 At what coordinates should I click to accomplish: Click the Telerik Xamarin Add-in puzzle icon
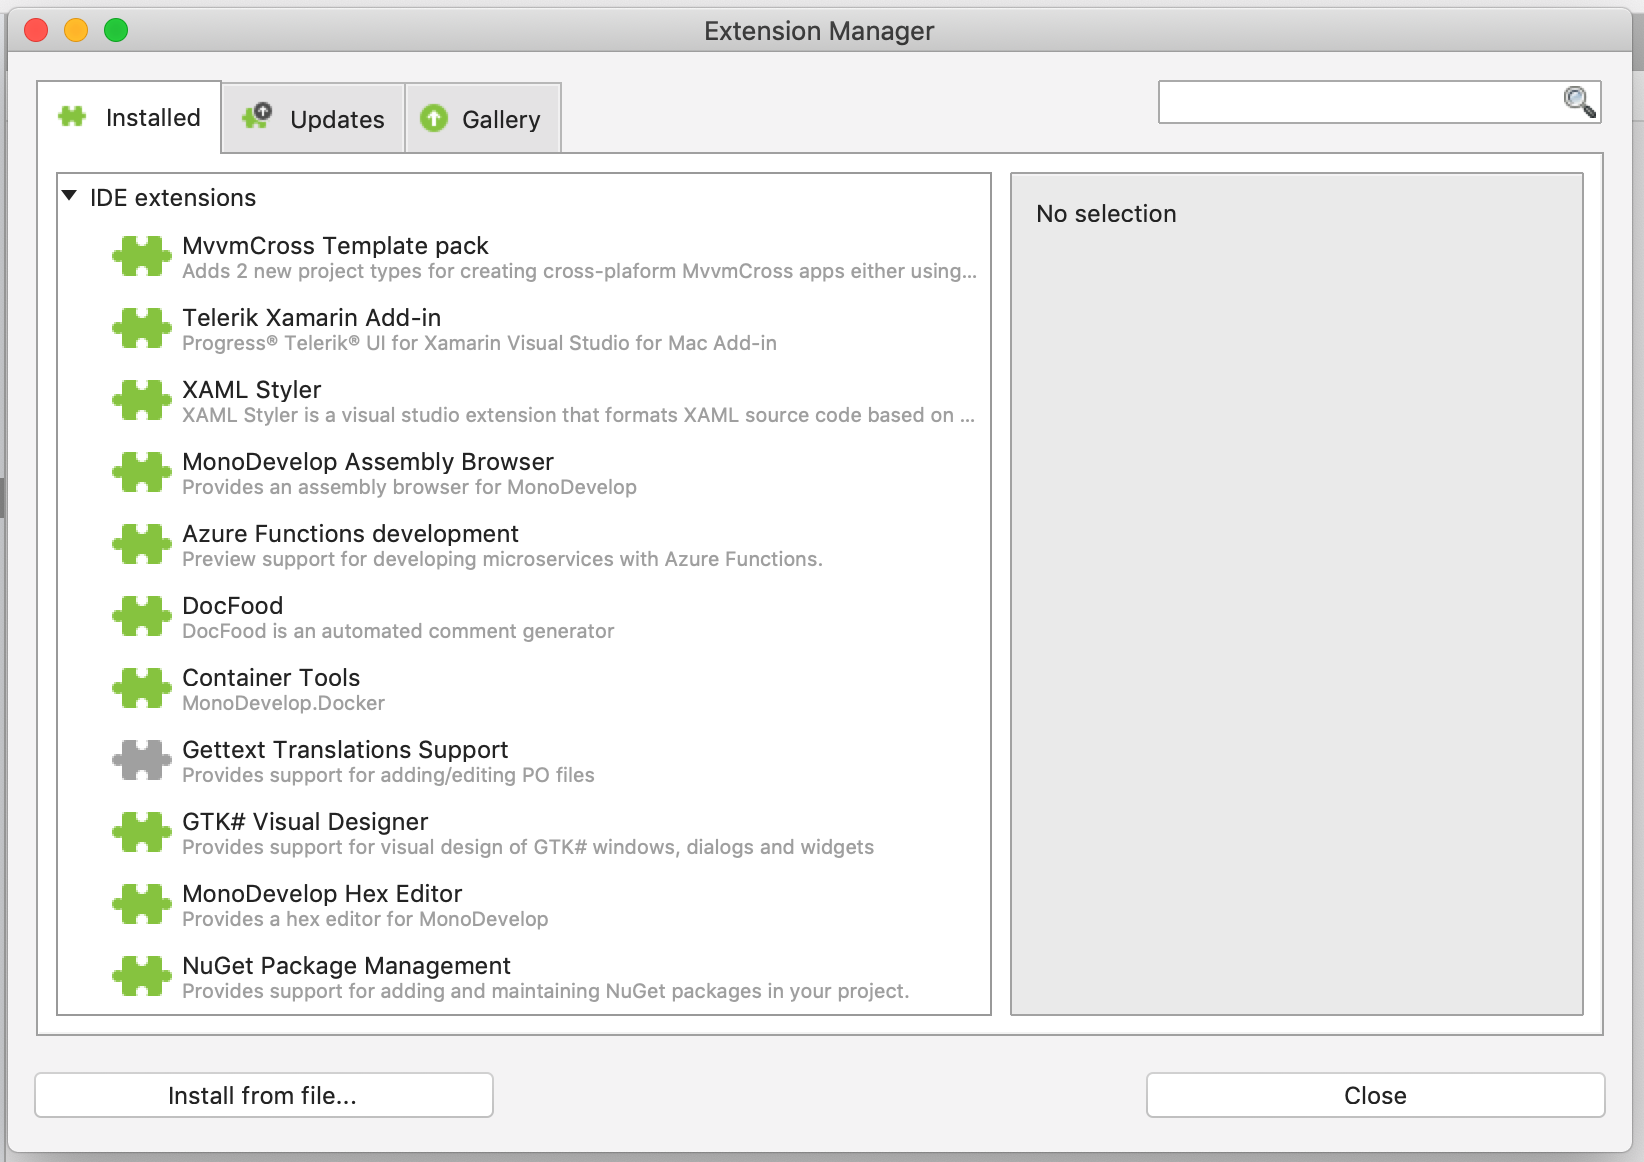(141, 328)
